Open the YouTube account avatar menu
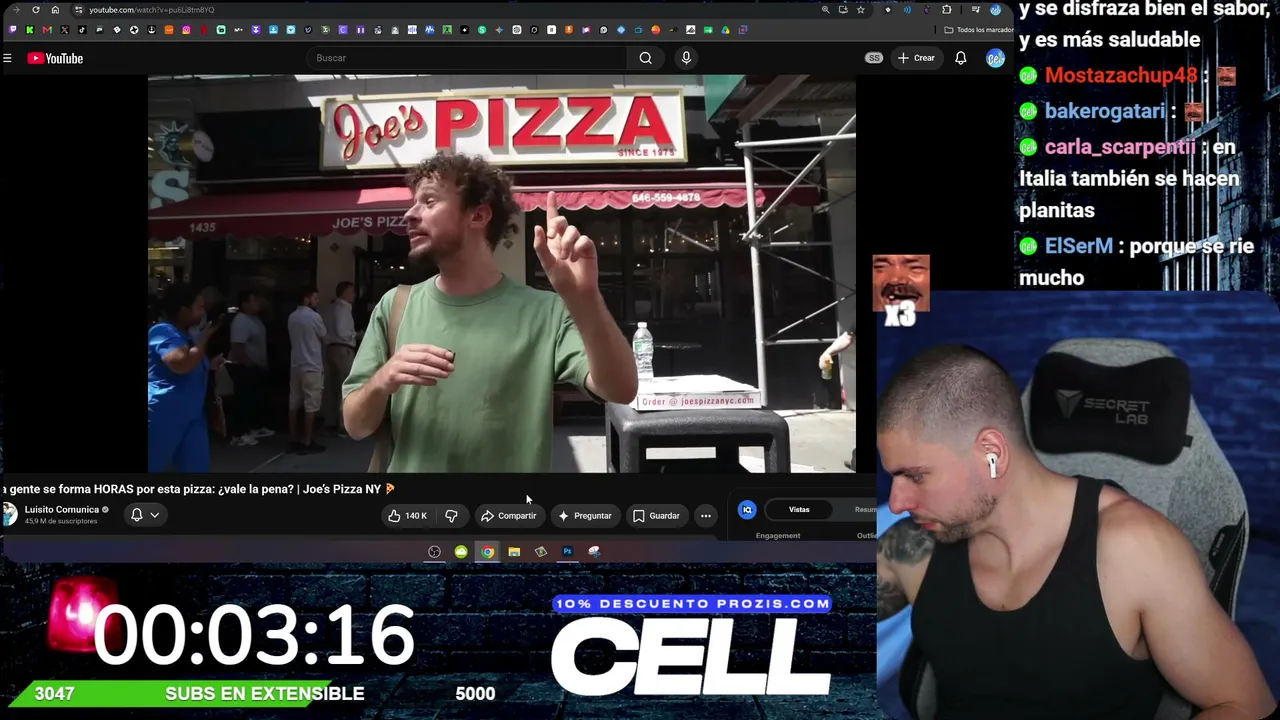The width and height of the screenshot is (1280, 720). pyautogui.click(x=995, y=58)
